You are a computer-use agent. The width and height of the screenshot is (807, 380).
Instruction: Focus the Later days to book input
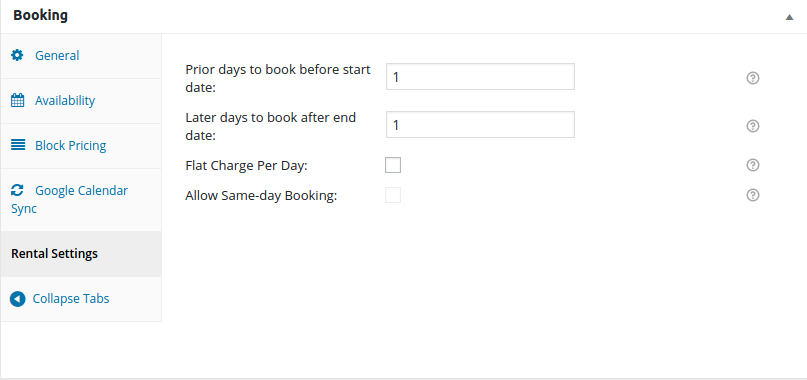pos(480,125)
